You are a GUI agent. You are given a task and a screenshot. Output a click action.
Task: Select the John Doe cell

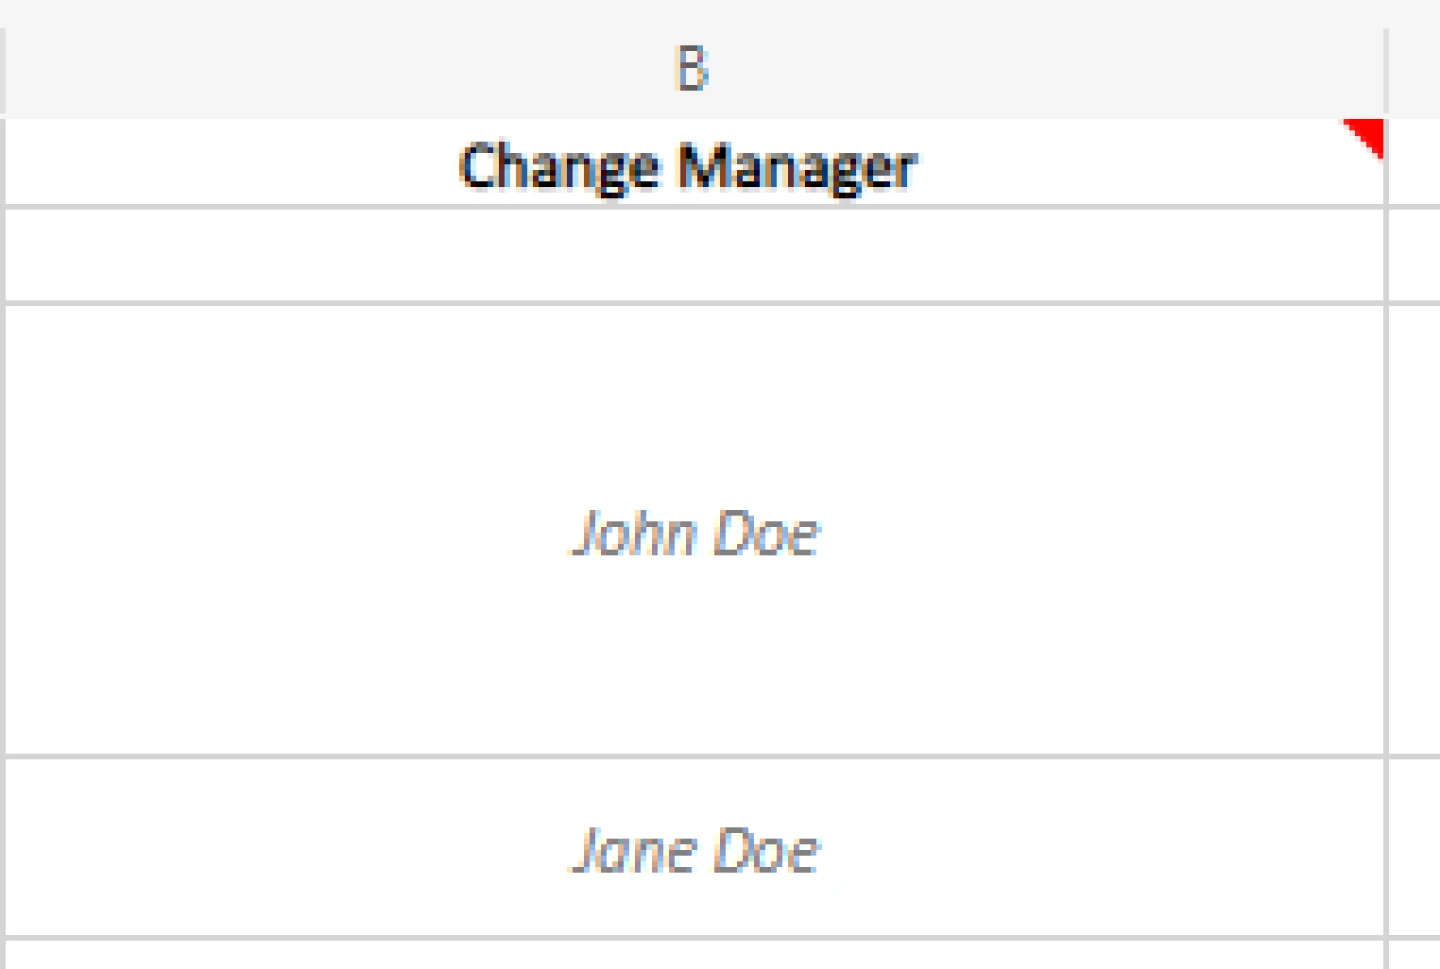(694, 531)
